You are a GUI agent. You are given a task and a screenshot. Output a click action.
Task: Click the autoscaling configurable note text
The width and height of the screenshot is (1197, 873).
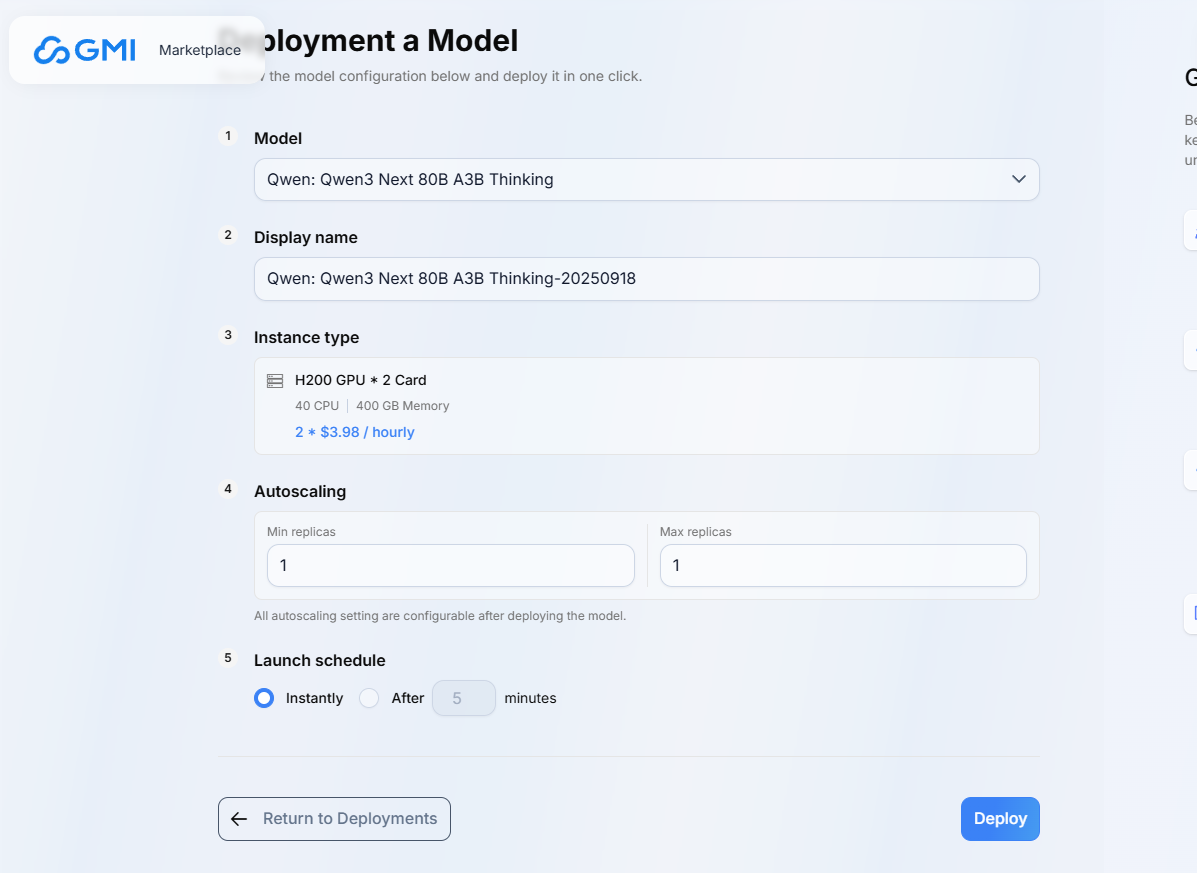[440, 616]
